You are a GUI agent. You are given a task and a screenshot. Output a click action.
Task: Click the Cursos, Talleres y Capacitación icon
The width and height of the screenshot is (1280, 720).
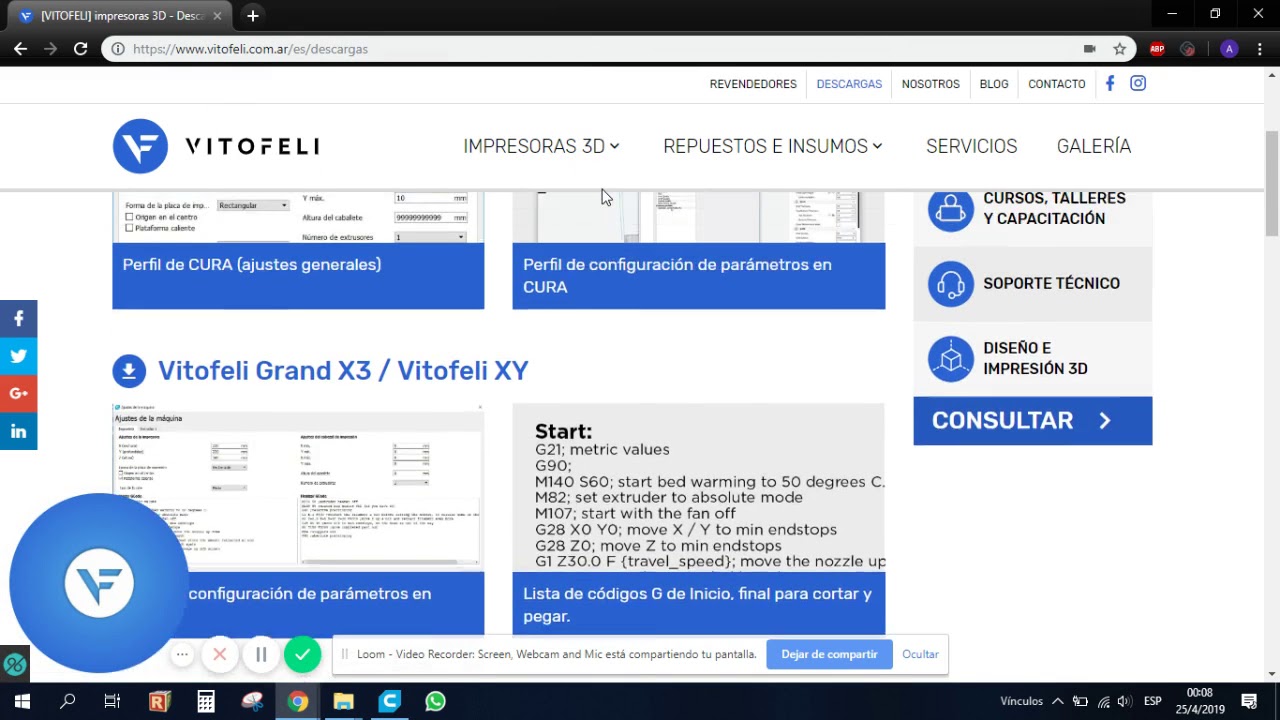(x=950, y=209)
